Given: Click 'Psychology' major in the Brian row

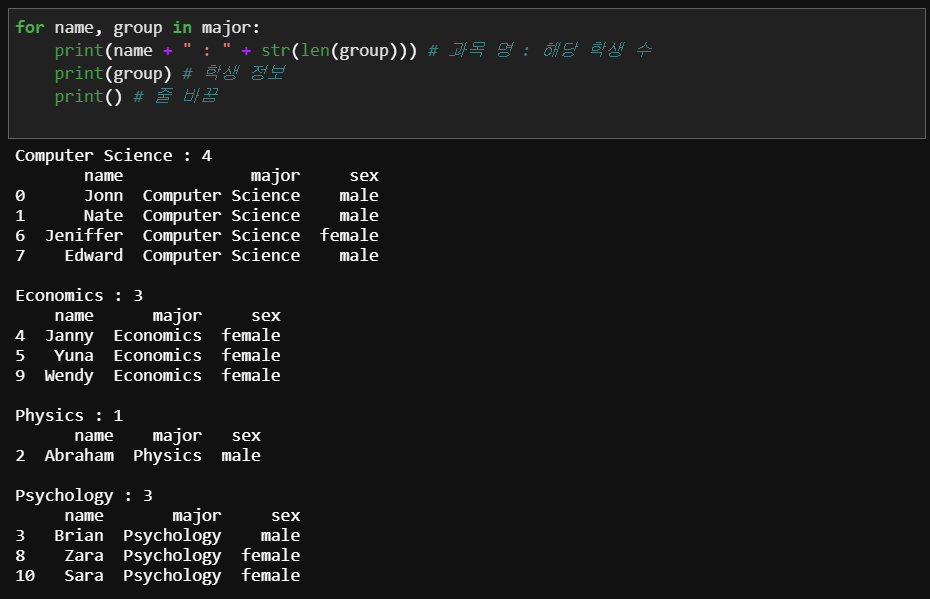Looking at the screenshot, I should pyautogui.click(x=172, y=536).
